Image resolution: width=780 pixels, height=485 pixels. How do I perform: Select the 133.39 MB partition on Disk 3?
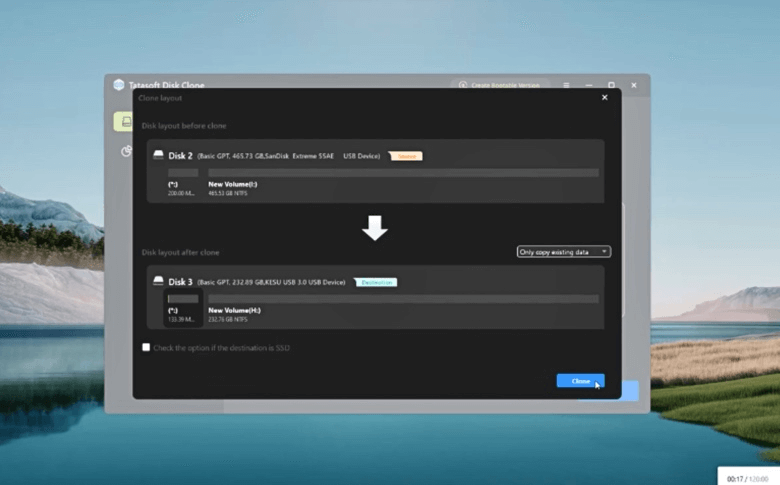click(x=183, y=308)
